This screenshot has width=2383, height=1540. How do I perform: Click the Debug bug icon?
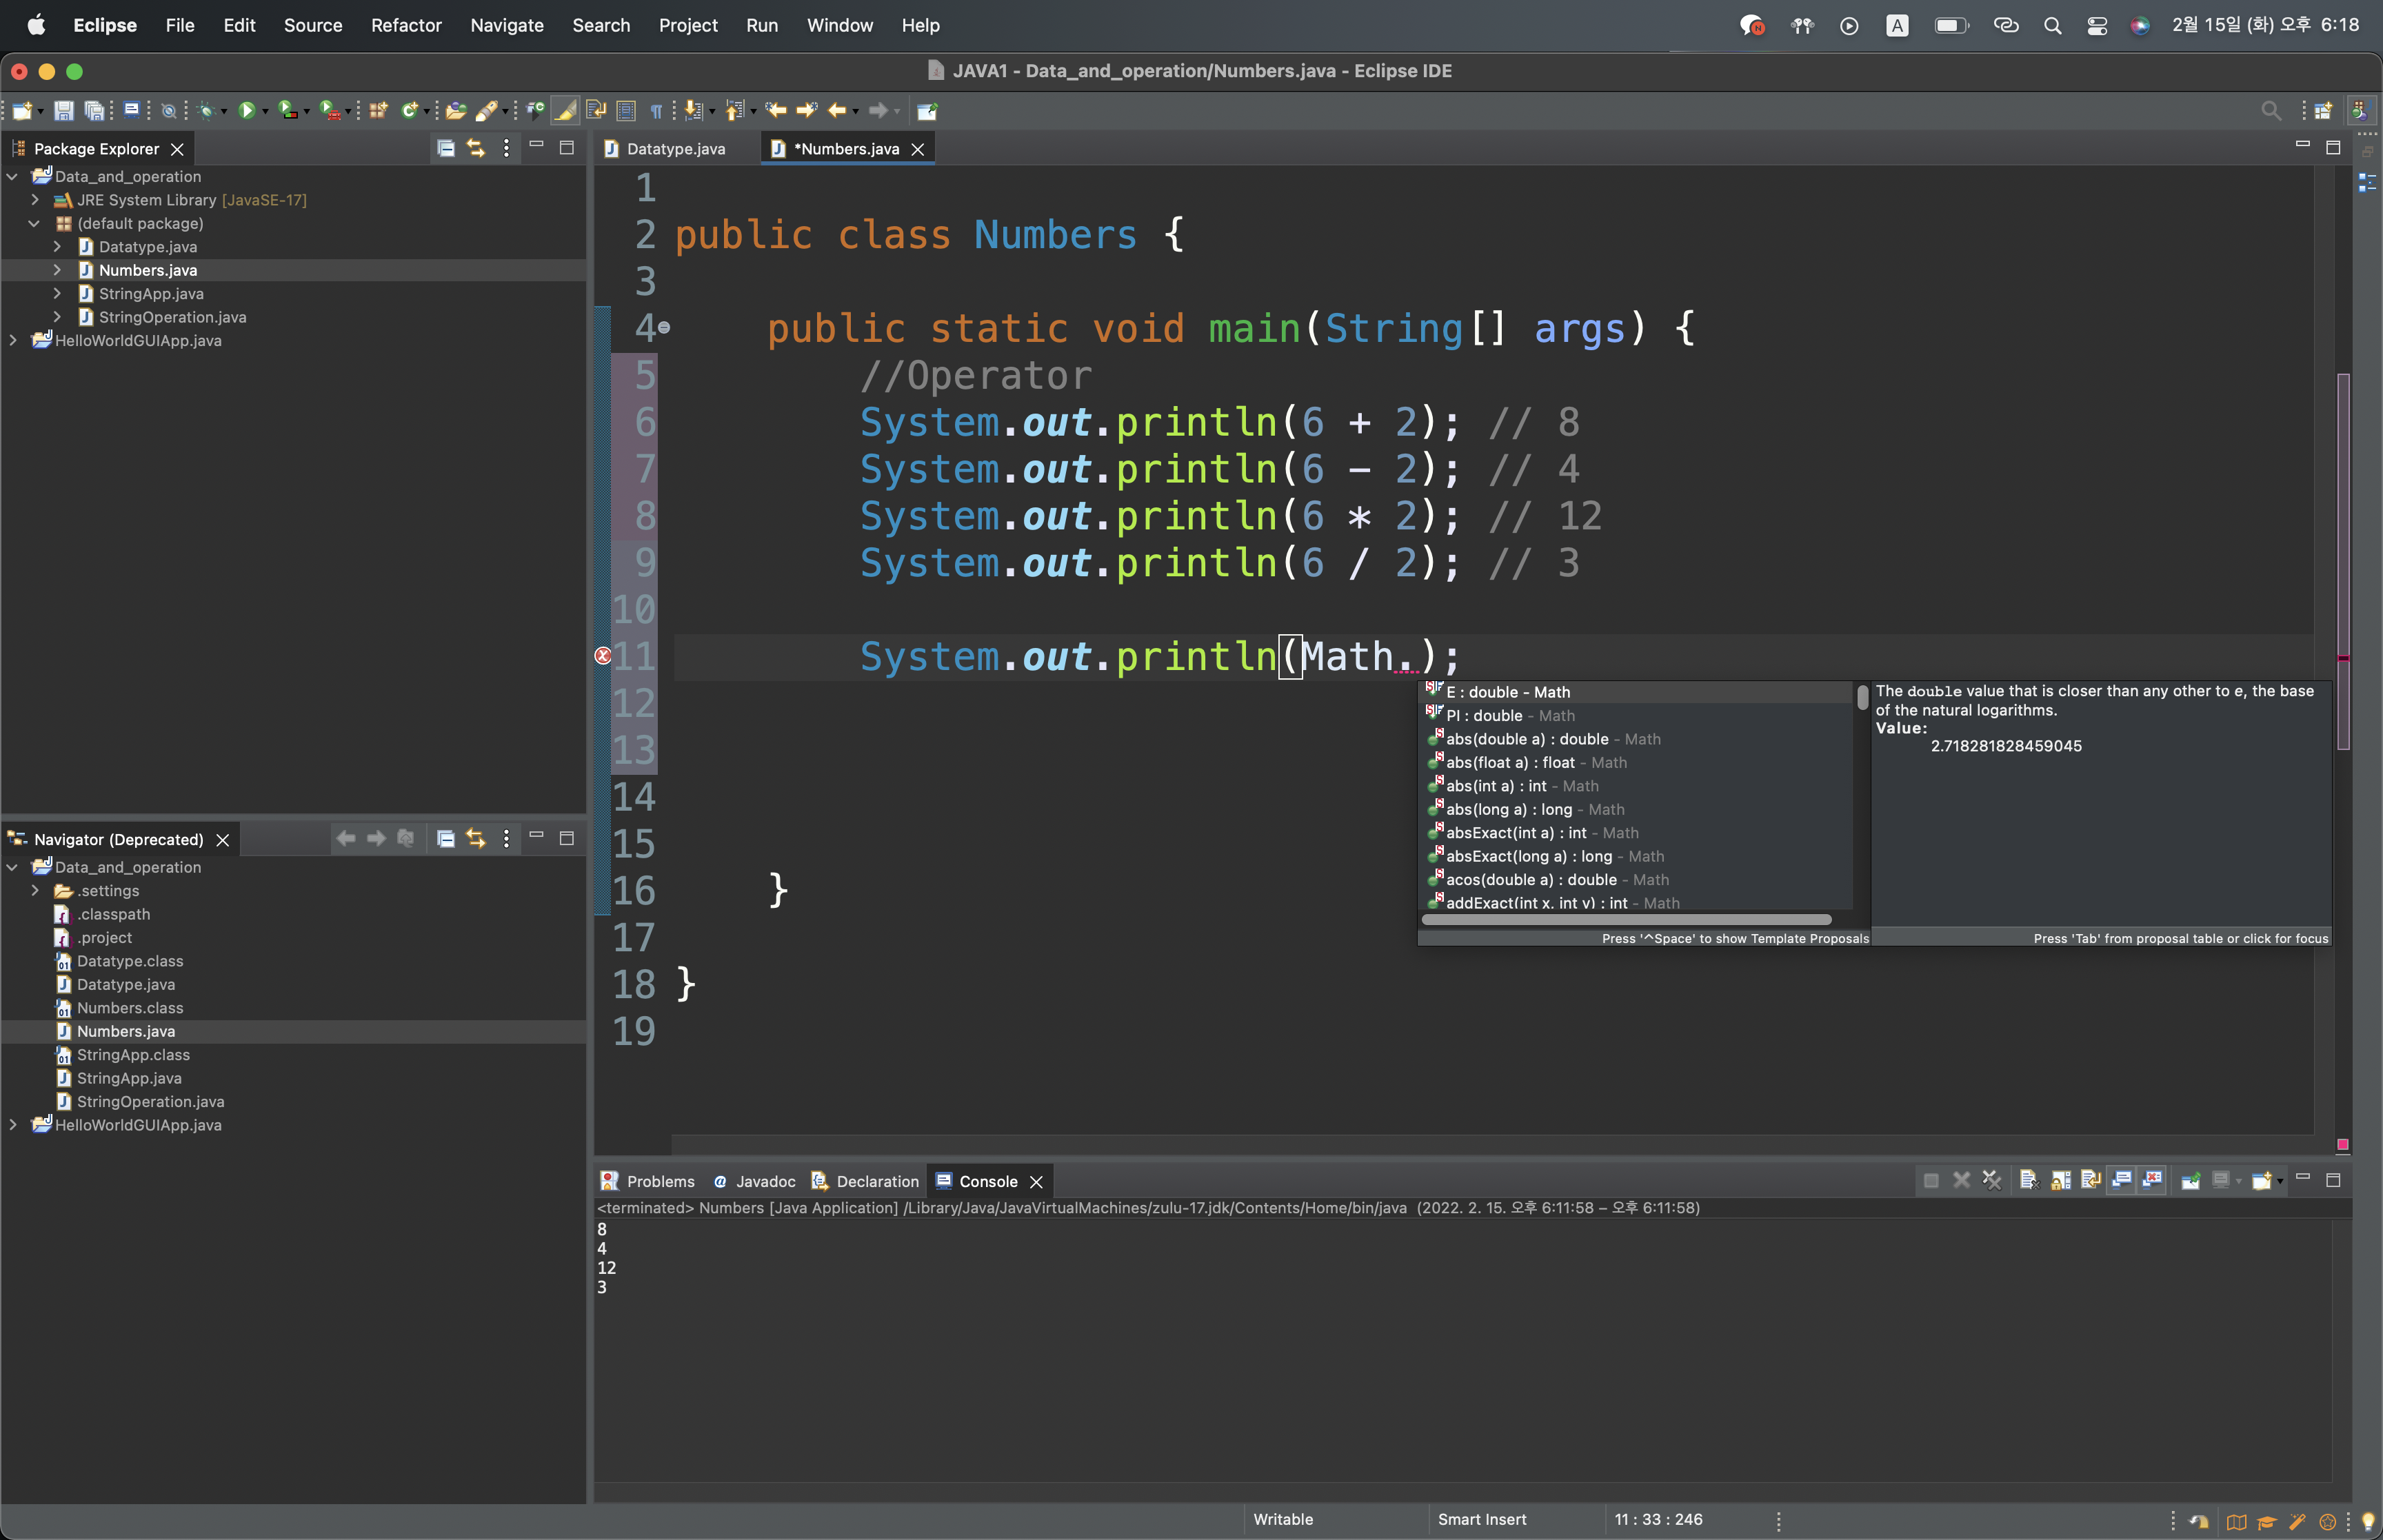coord(206,110)
